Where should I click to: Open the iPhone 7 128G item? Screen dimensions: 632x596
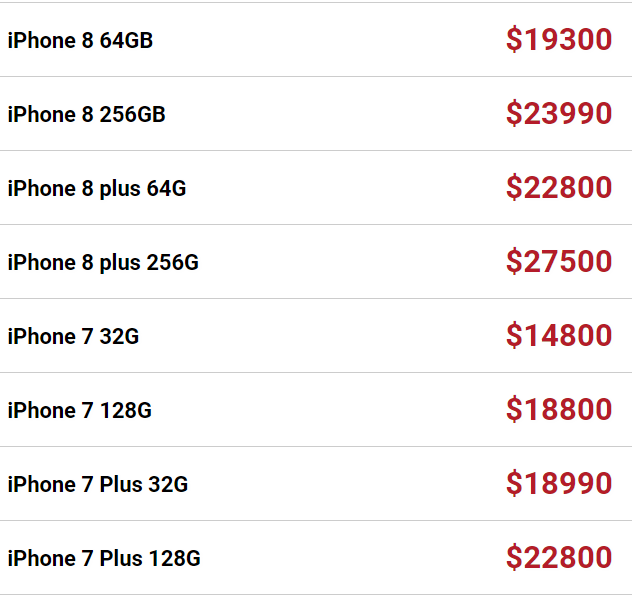(x=316, y=410)
